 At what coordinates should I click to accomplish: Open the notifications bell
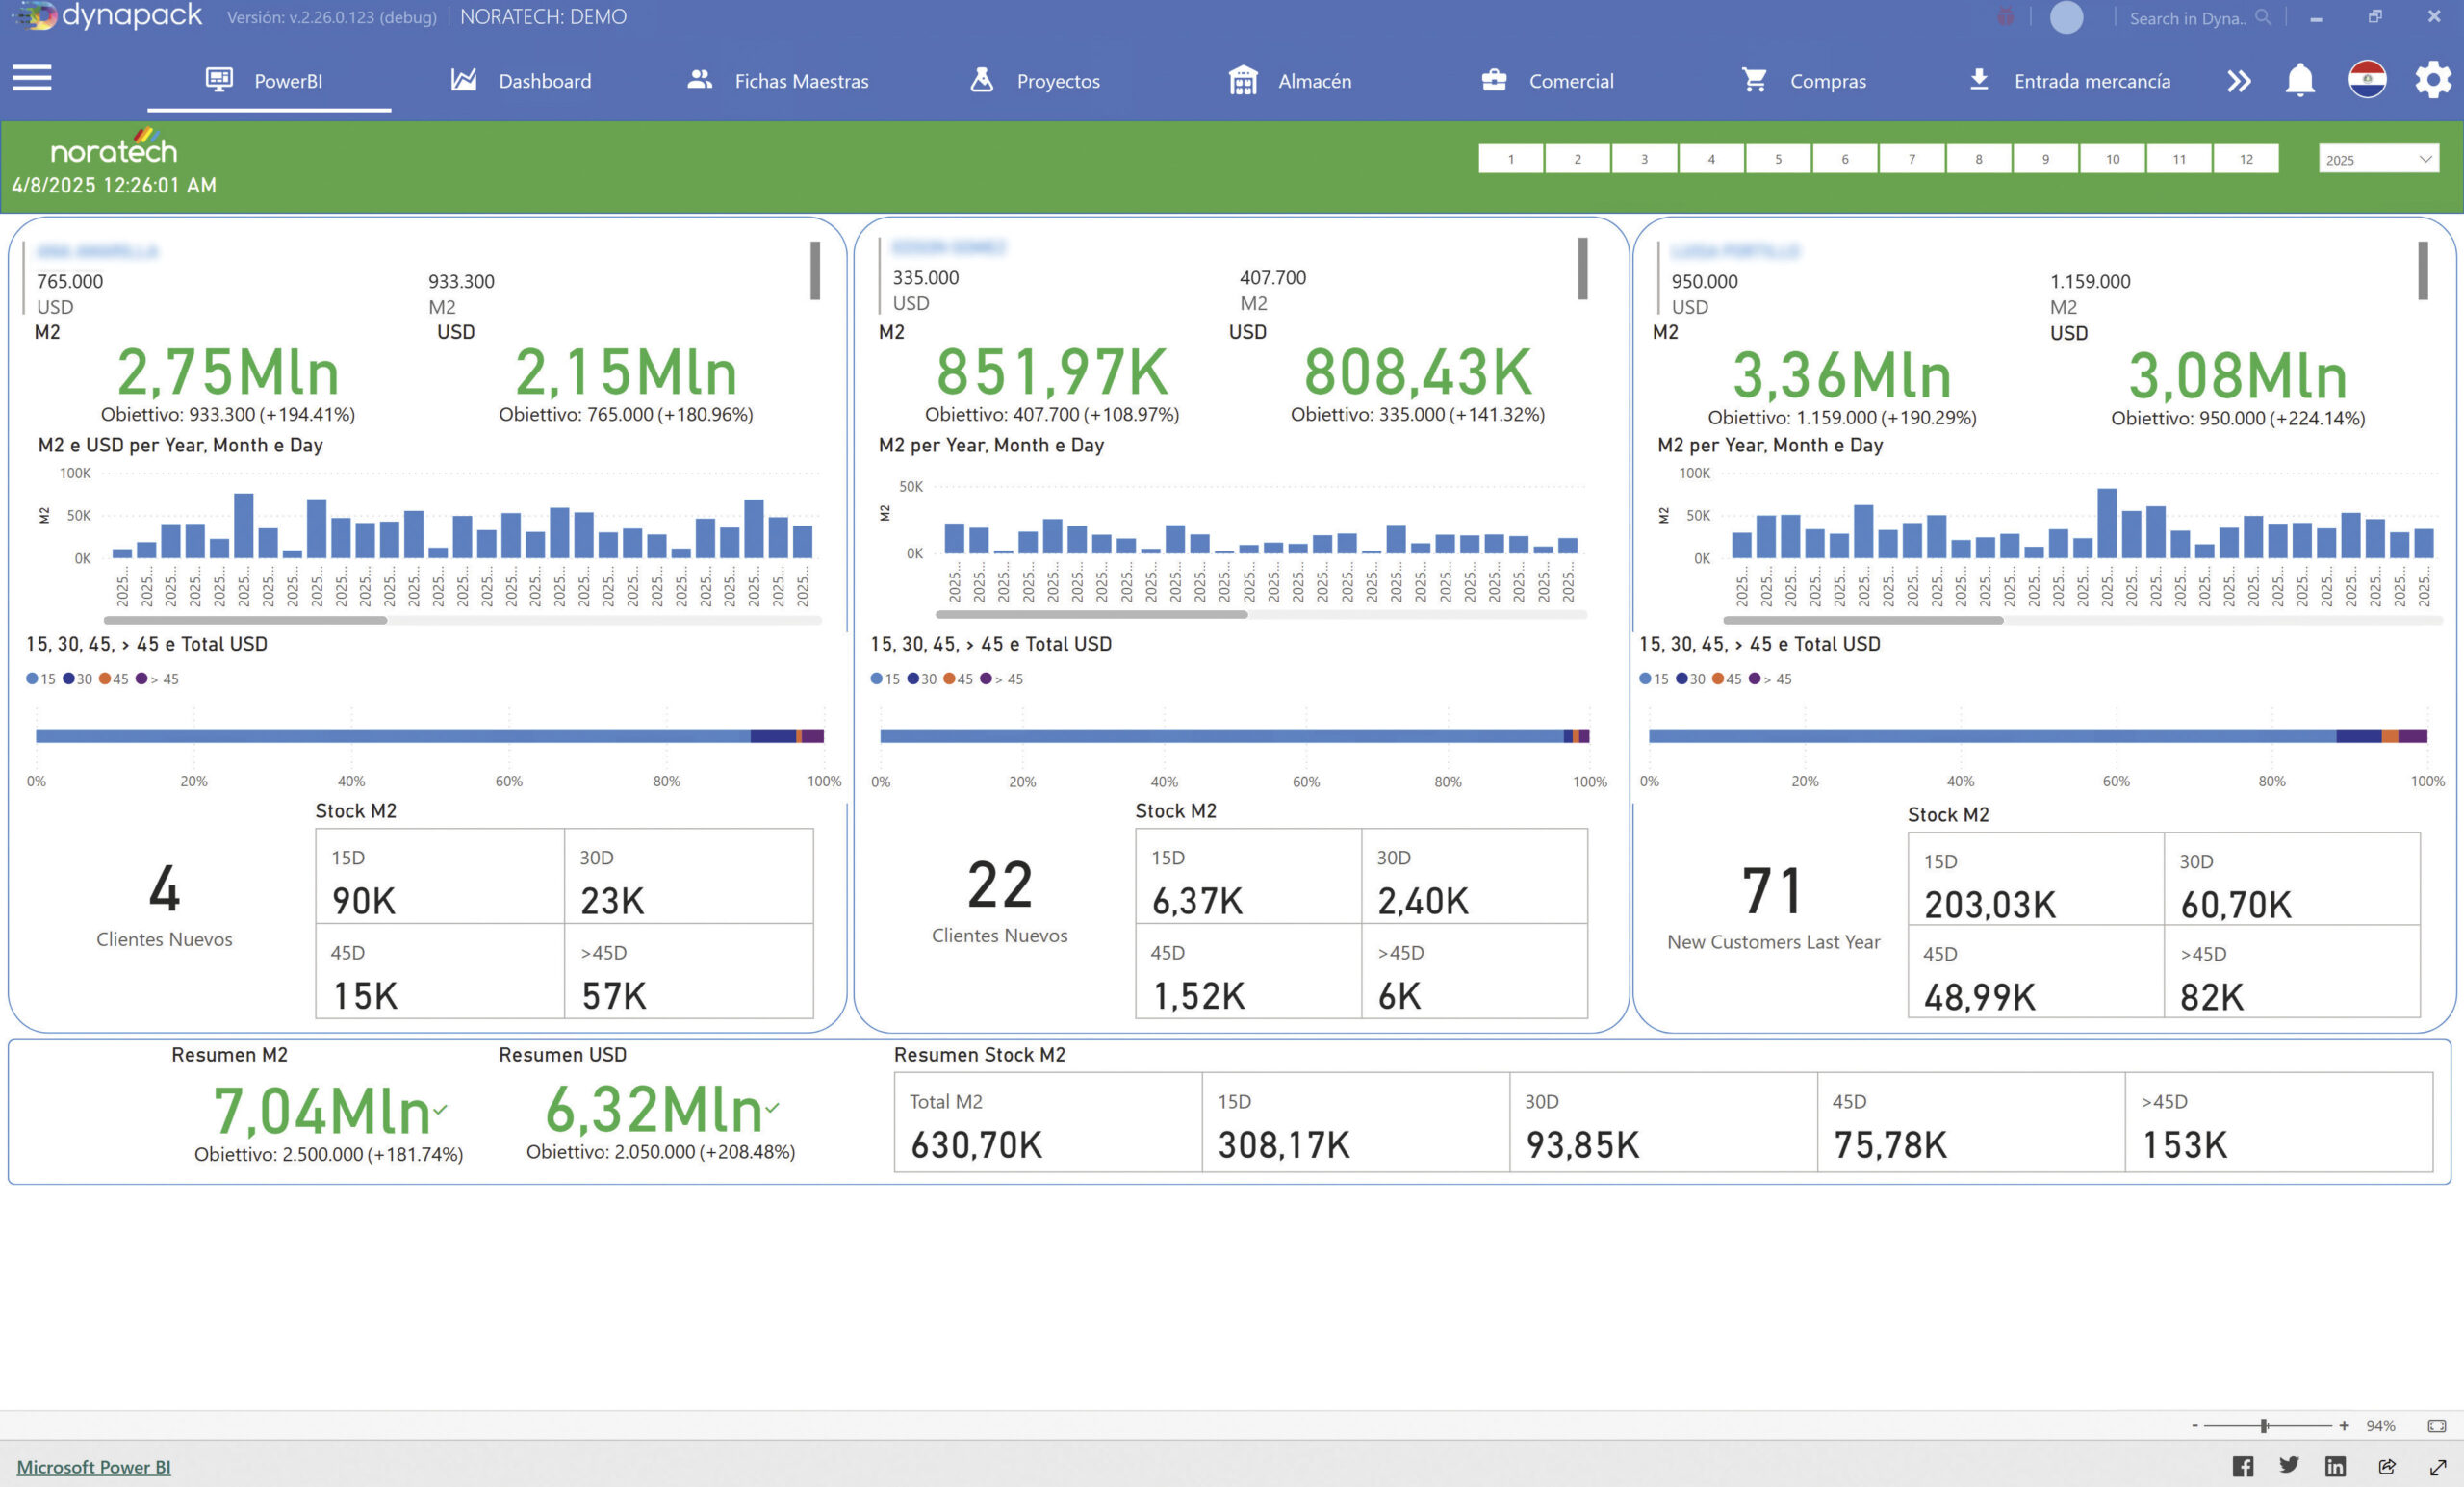tap(2300, 80)
